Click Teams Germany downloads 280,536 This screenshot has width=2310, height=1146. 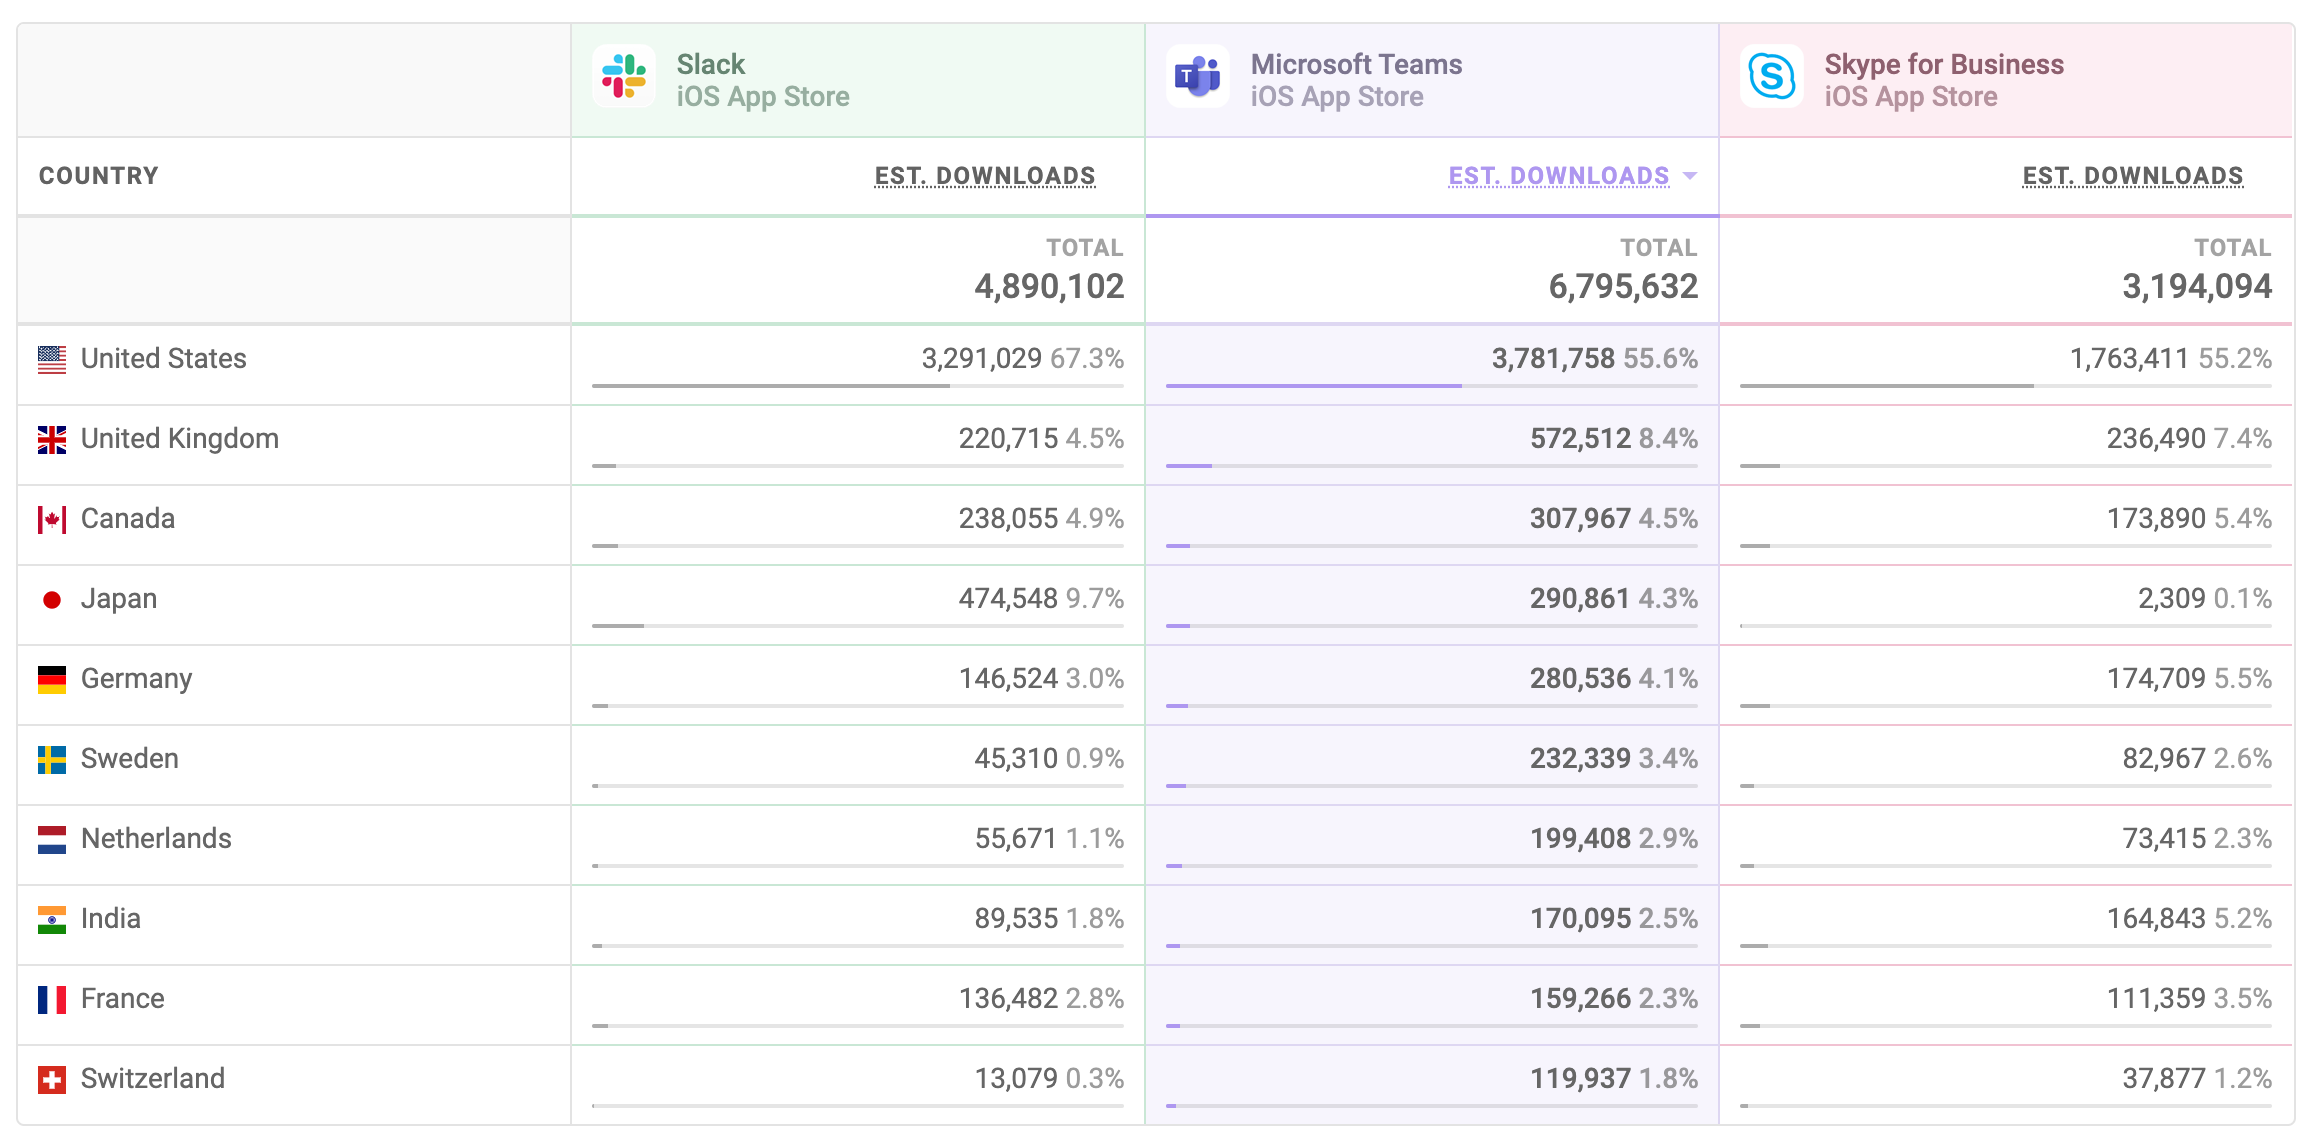(x=1580, y=678)
